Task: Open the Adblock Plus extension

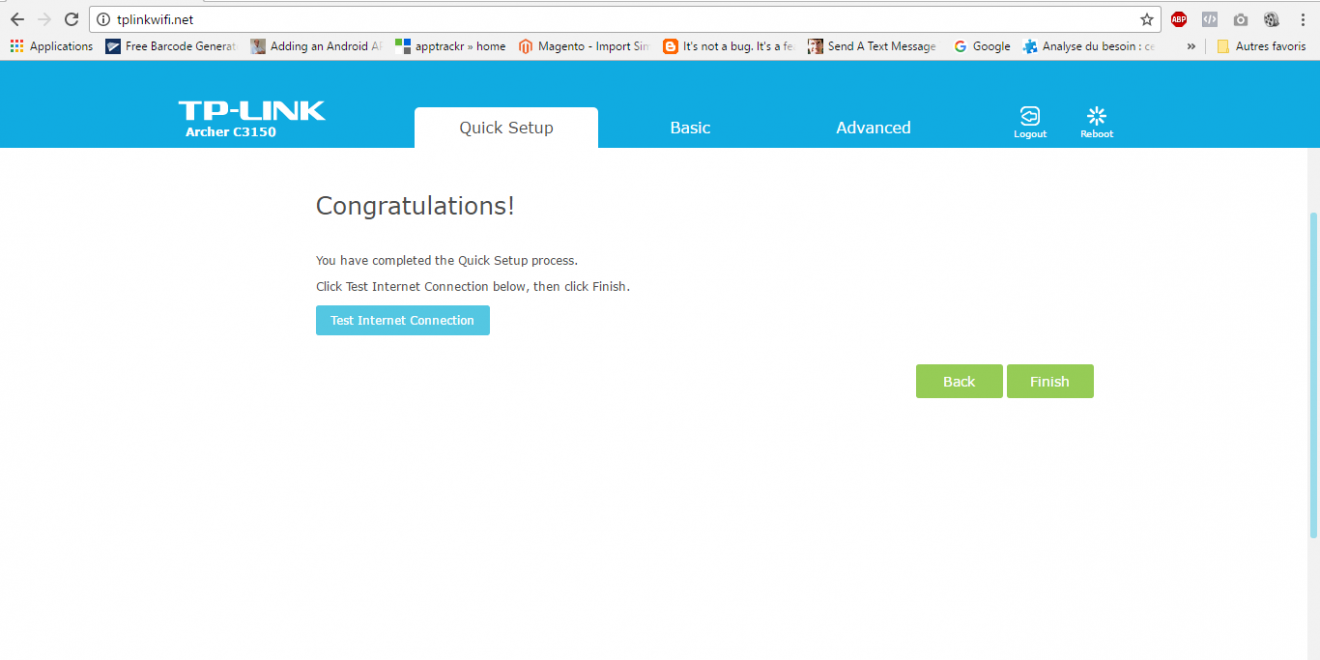Action: point(1179,19)
